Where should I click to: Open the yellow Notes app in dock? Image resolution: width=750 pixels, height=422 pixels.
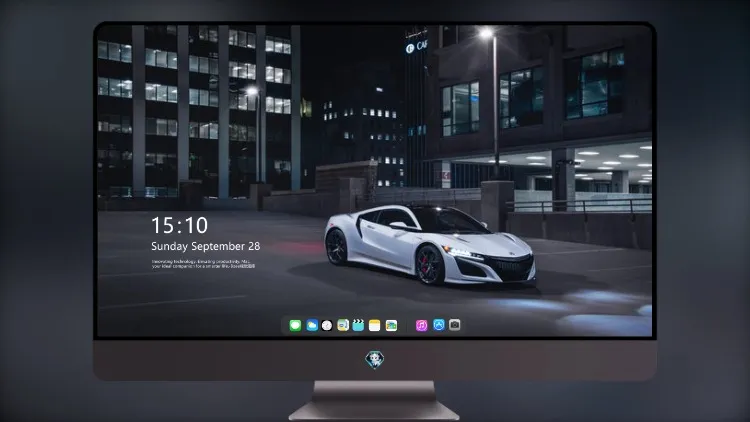(375, 325)
